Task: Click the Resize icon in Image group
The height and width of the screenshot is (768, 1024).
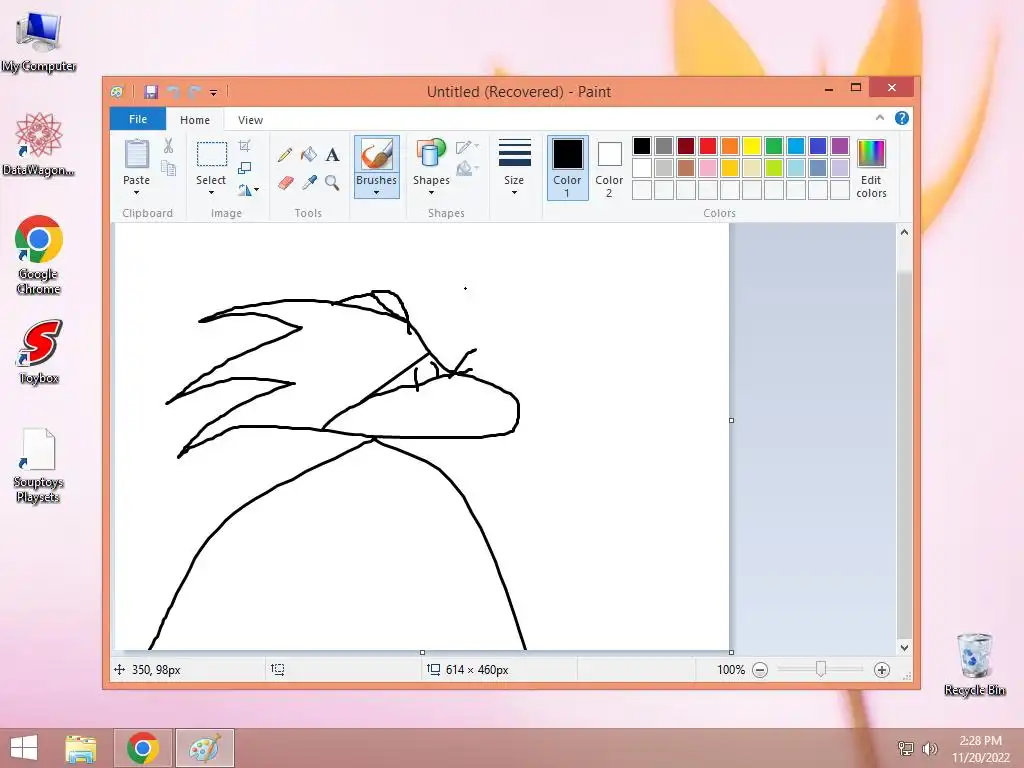Action: (244, 168)
